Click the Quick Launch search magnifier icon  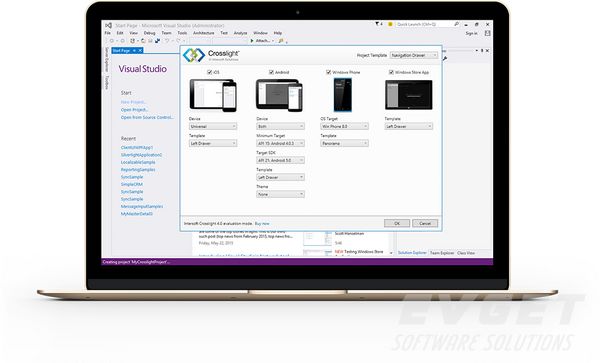(457, 24)
